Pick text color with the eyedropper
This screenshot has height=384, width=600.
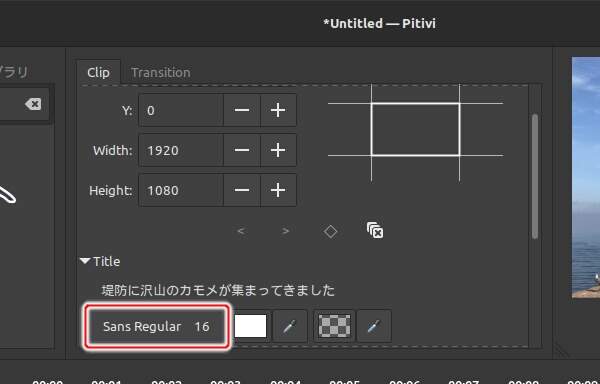coord(290,326)
